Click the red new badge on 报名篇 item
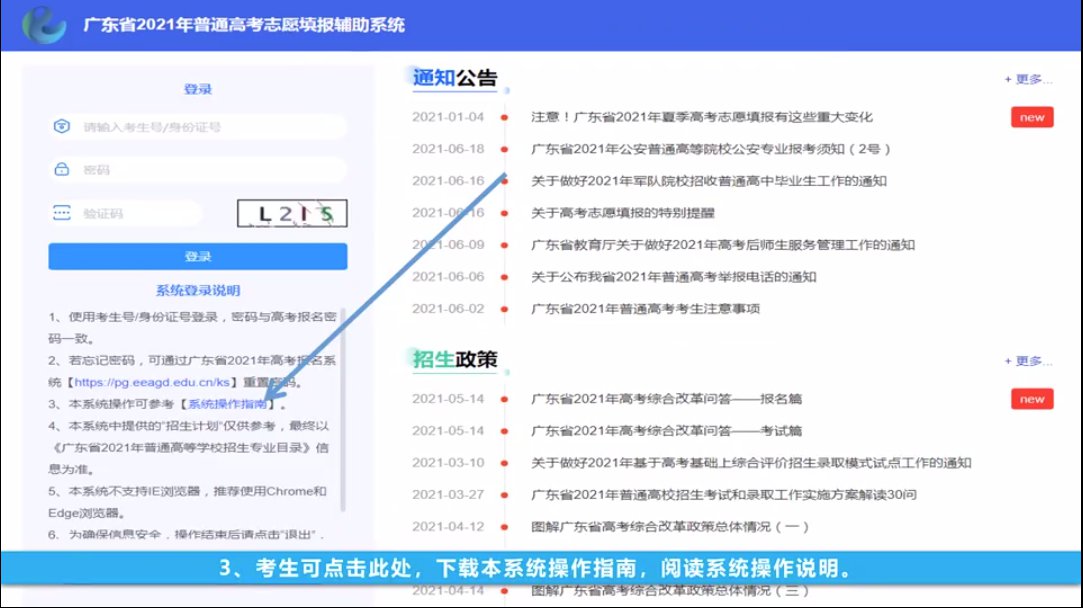 (x=1032, y=399)
